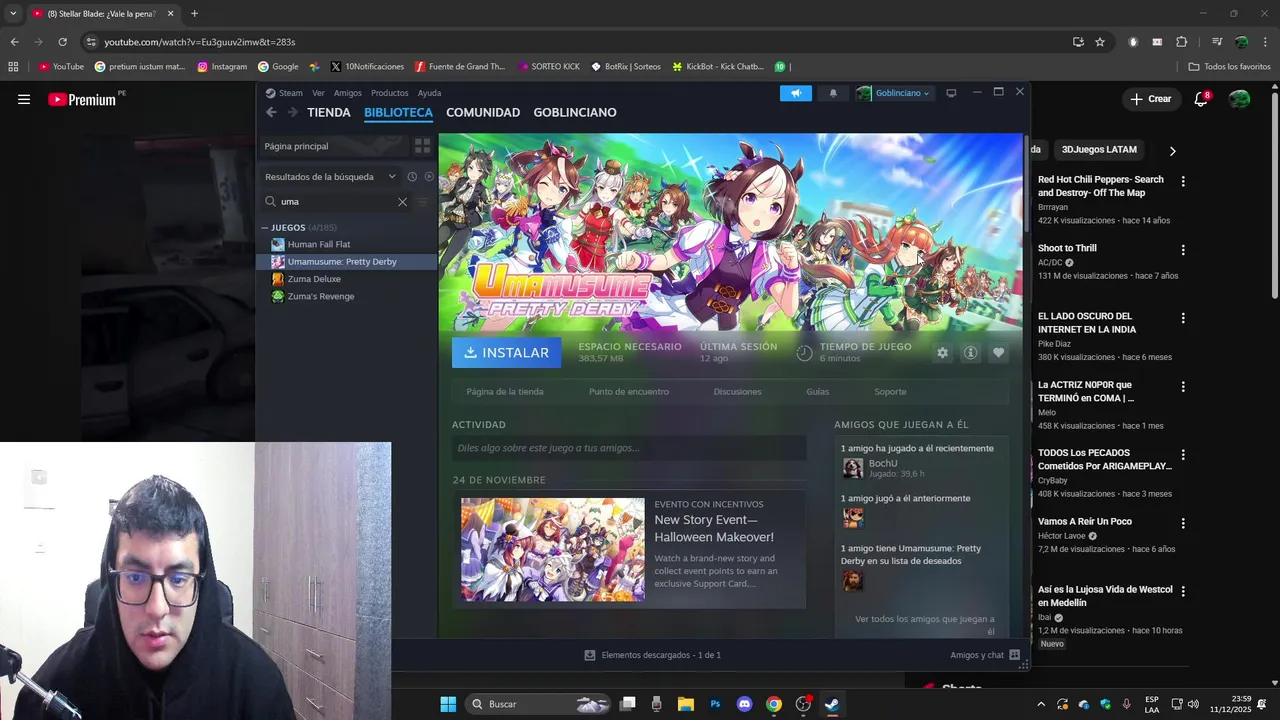Open the Ayuda menu
The width and height of the screenshot is (1280, 720).
pyautogui.click(x=429, y=93)
